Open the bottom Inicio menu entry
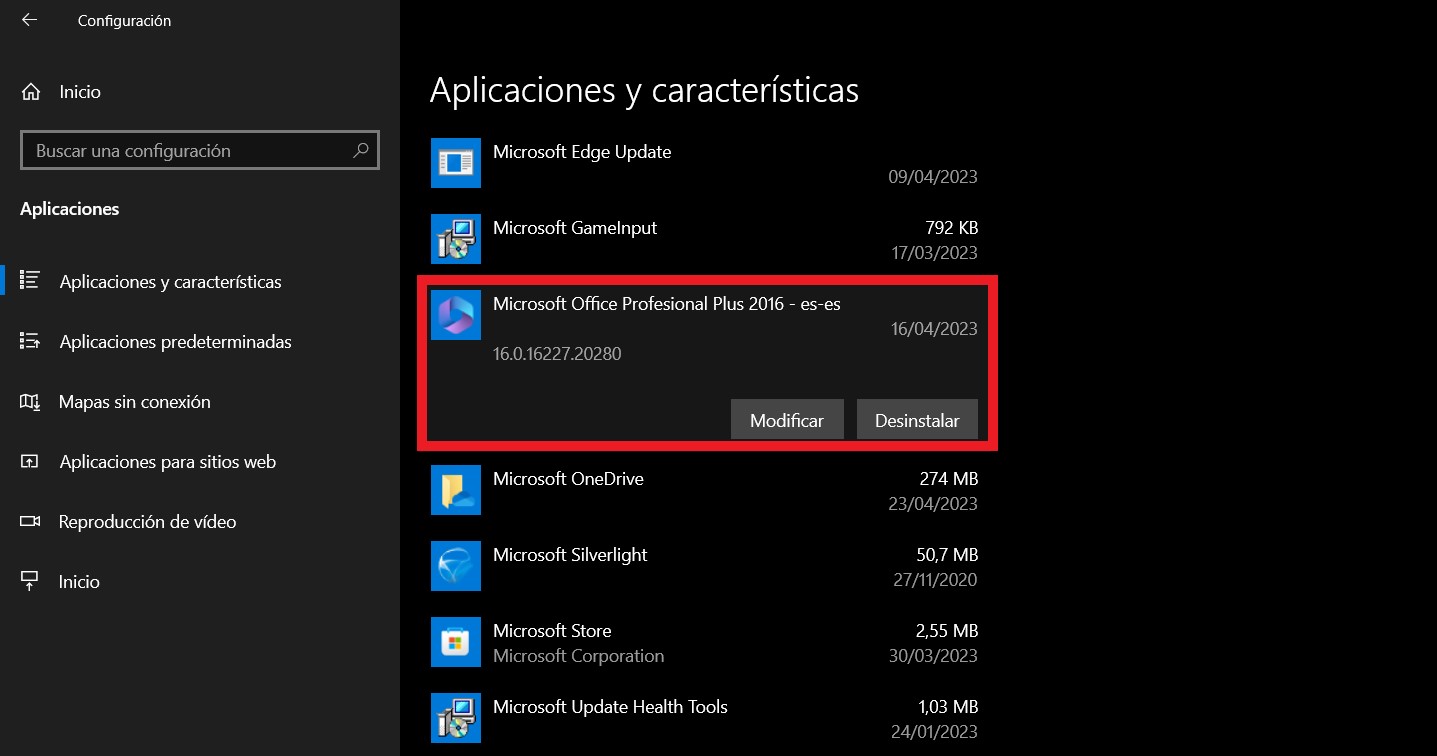 (x=79, y=582)
